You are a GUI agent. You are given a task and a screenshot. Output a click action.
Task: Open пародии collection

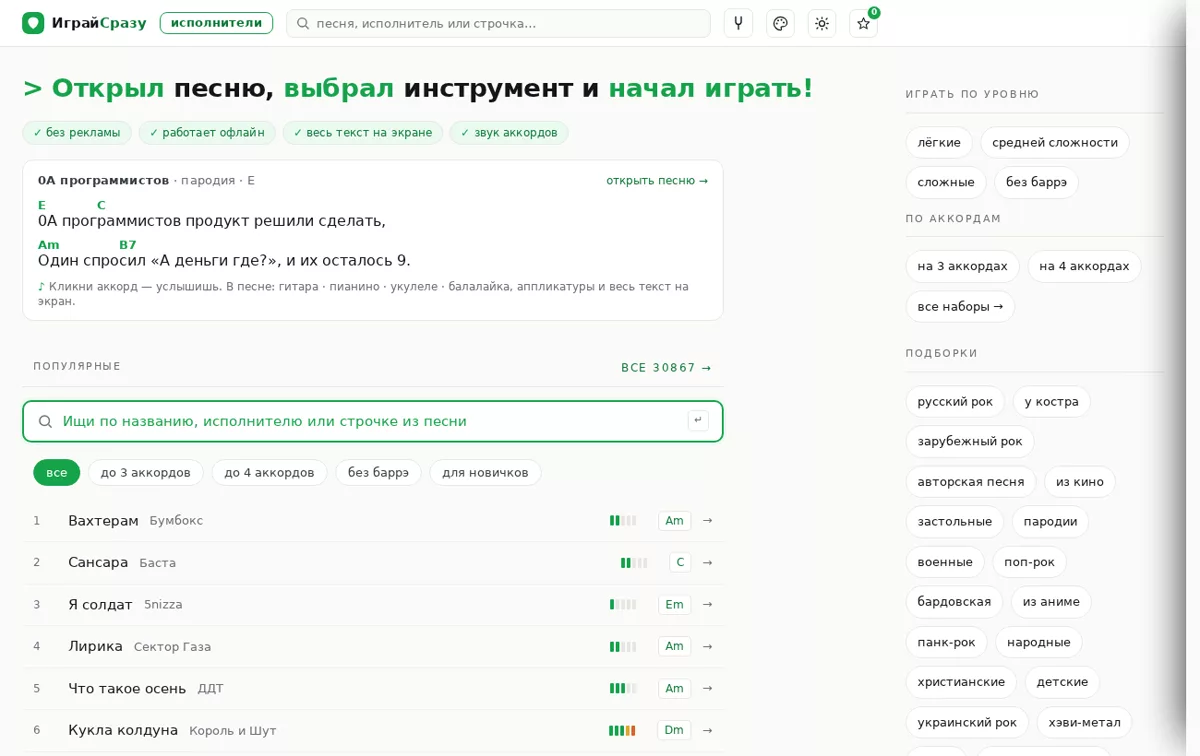1050,522
